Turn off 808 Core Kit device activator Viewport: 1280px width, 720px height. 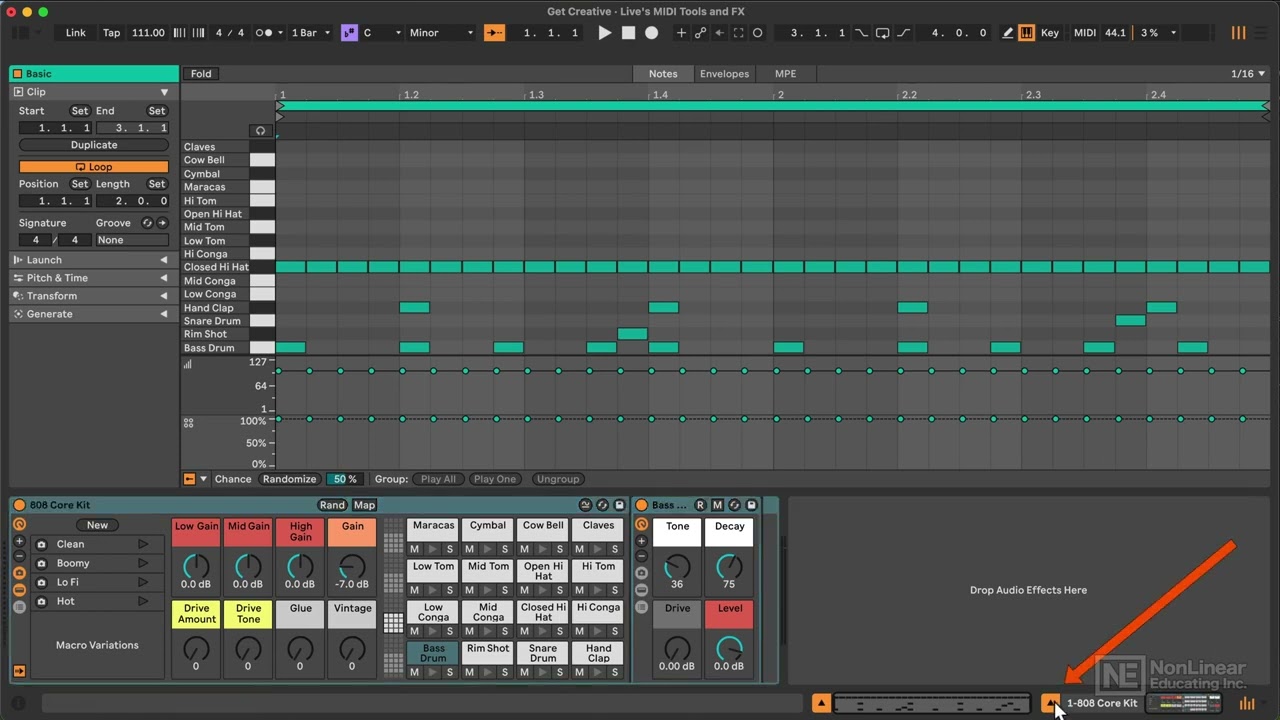19,505
